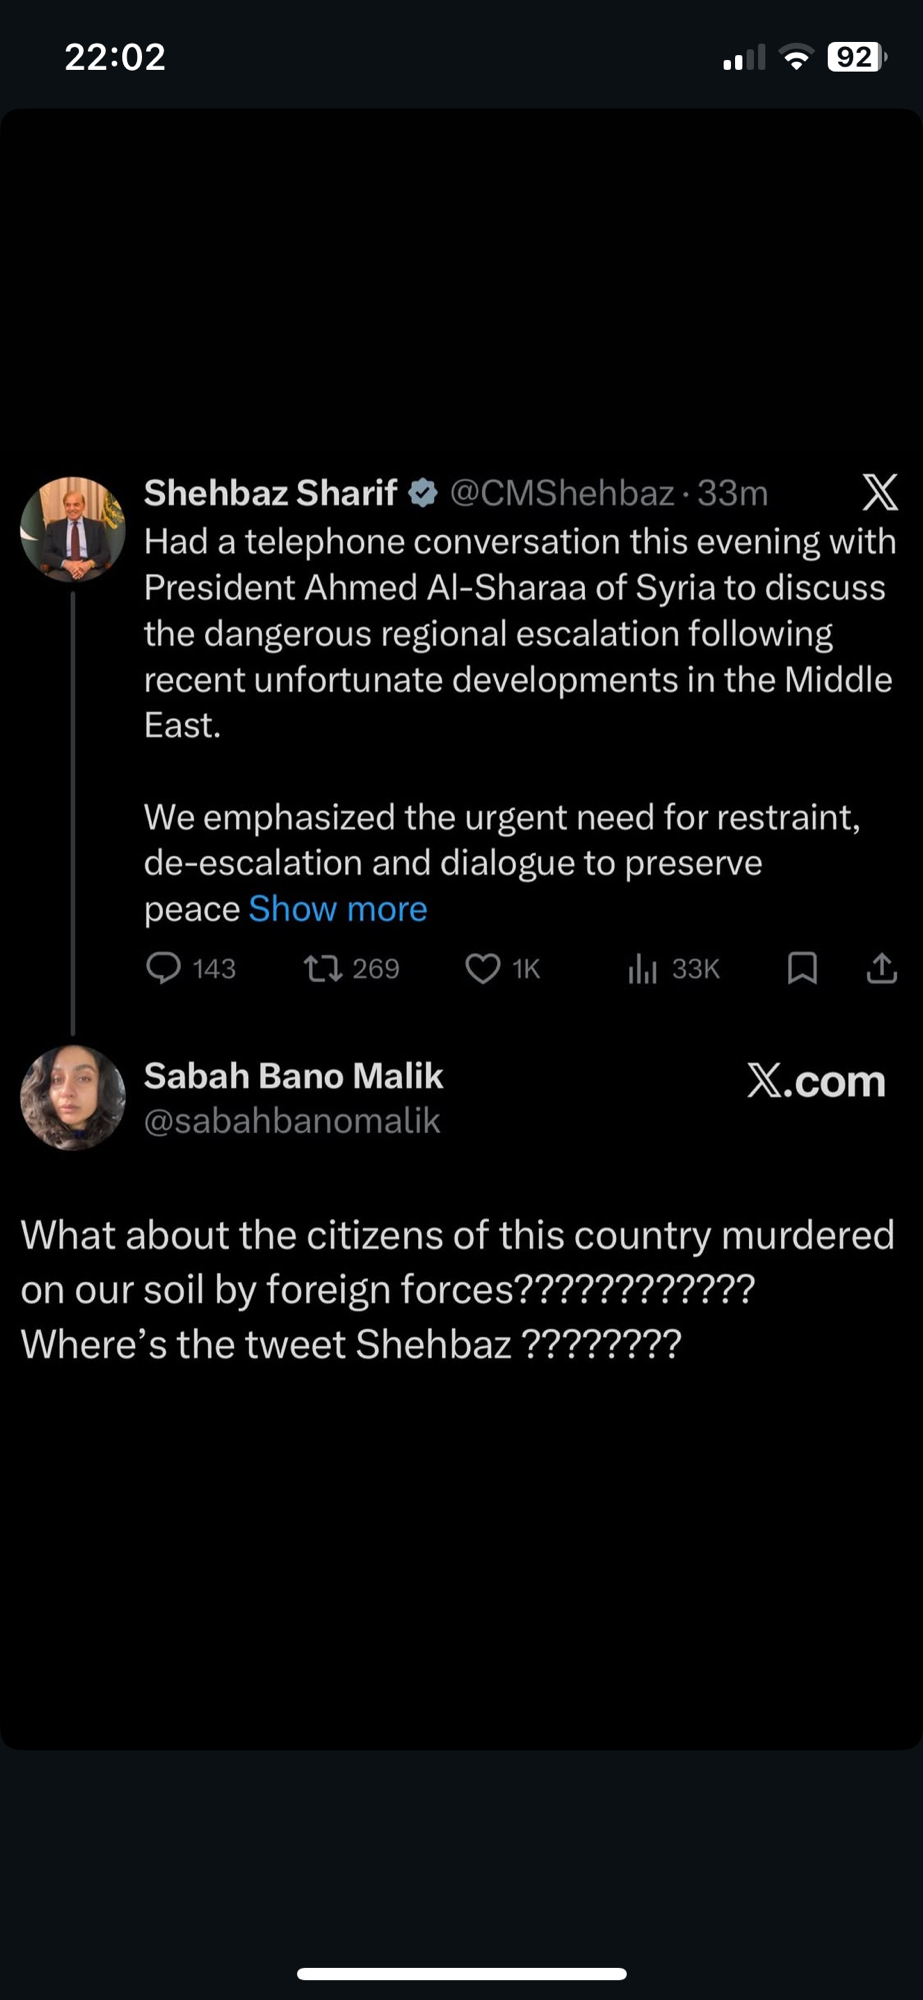
Task: Open the @CMShehbaz handle link
Action: [x=561, y=493]
